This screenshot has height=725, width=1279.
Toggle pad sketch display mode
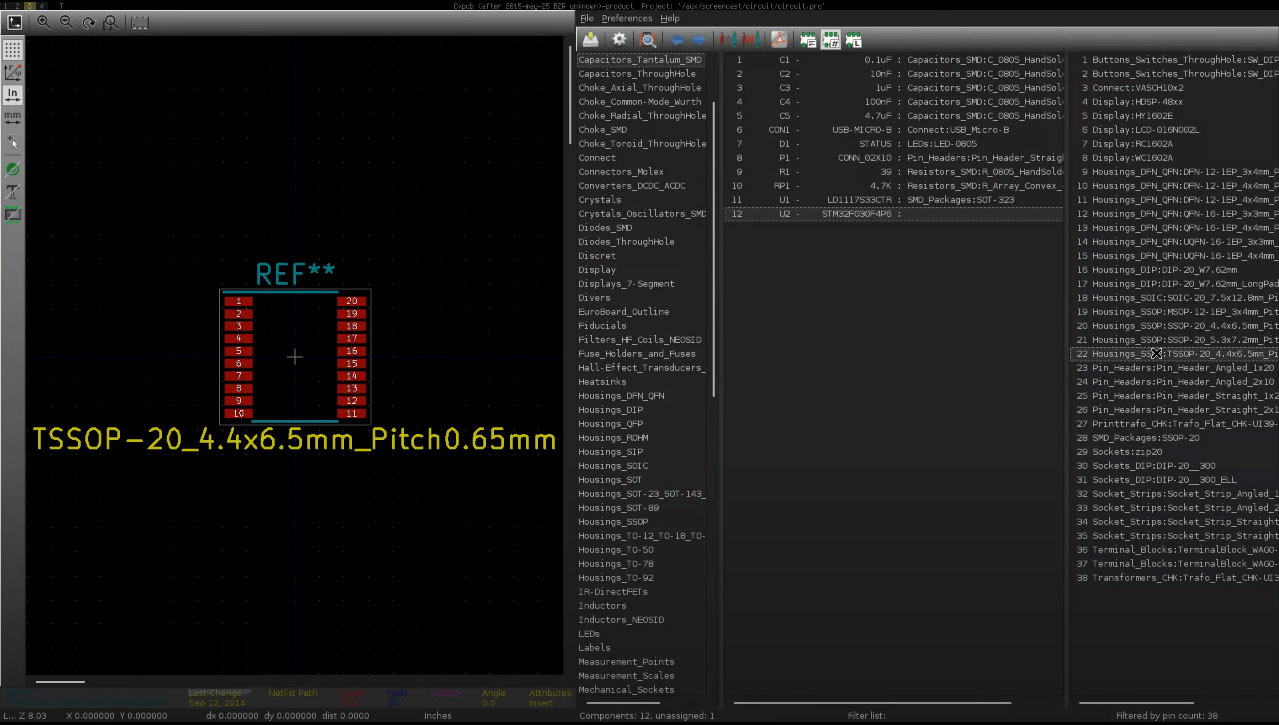coord(13,169)
